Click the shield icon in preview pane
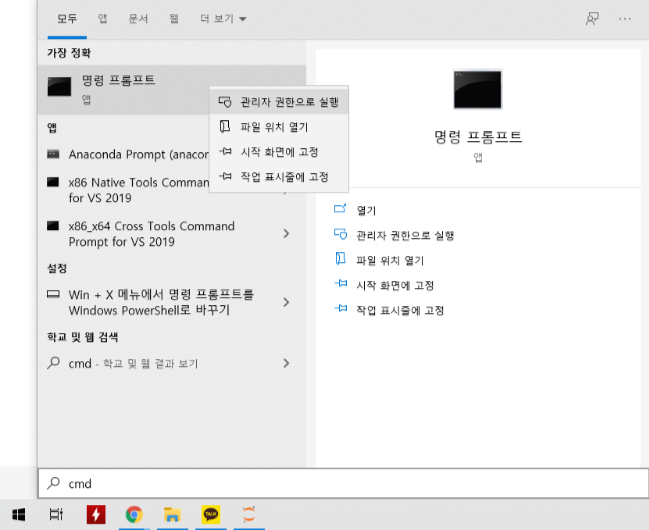Viewport: 649px width, 530px height. 341,234
